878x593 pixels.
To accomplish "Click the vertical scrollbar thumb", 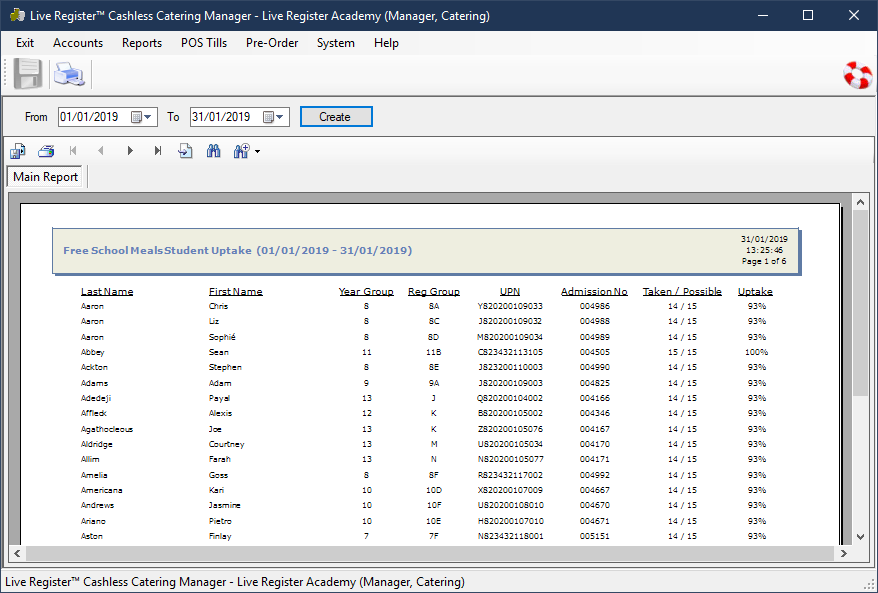I will (861, 302).
